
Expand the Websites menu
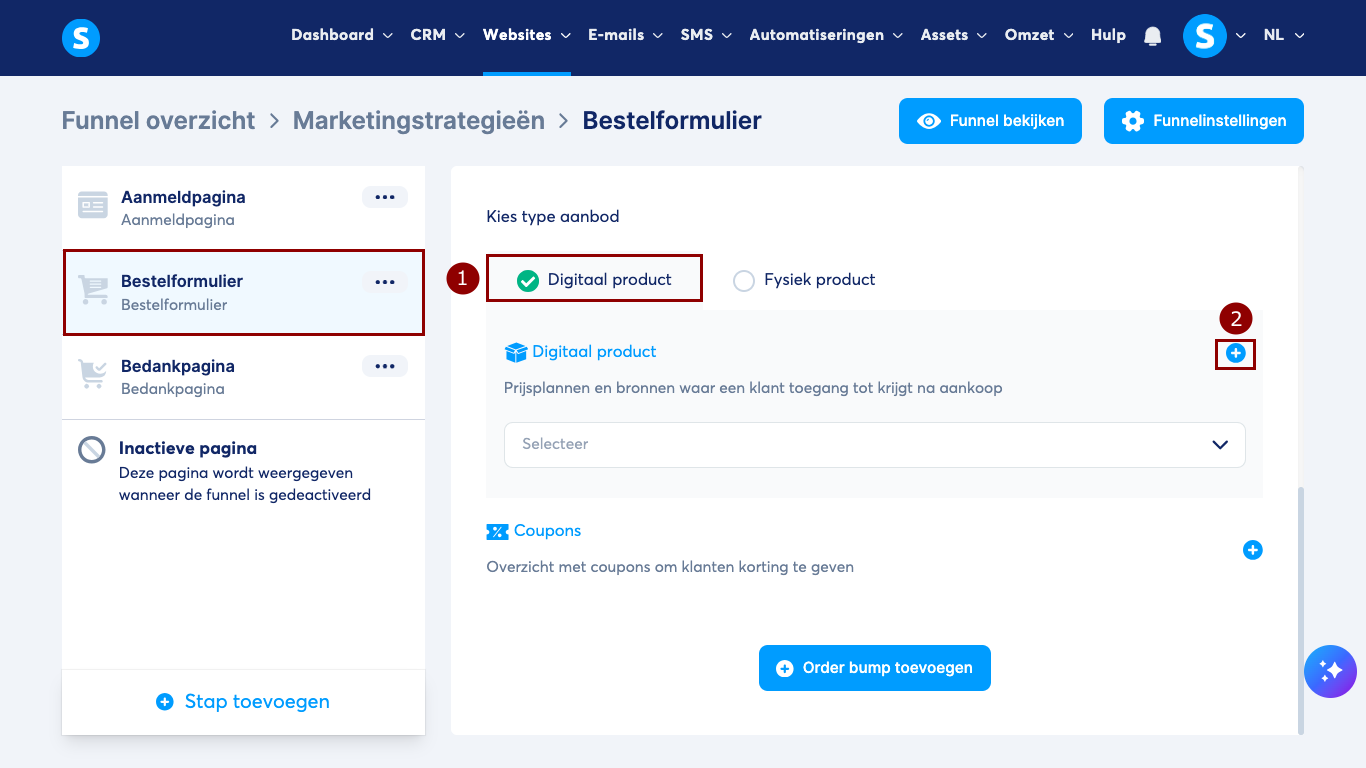tap(527, 35)
